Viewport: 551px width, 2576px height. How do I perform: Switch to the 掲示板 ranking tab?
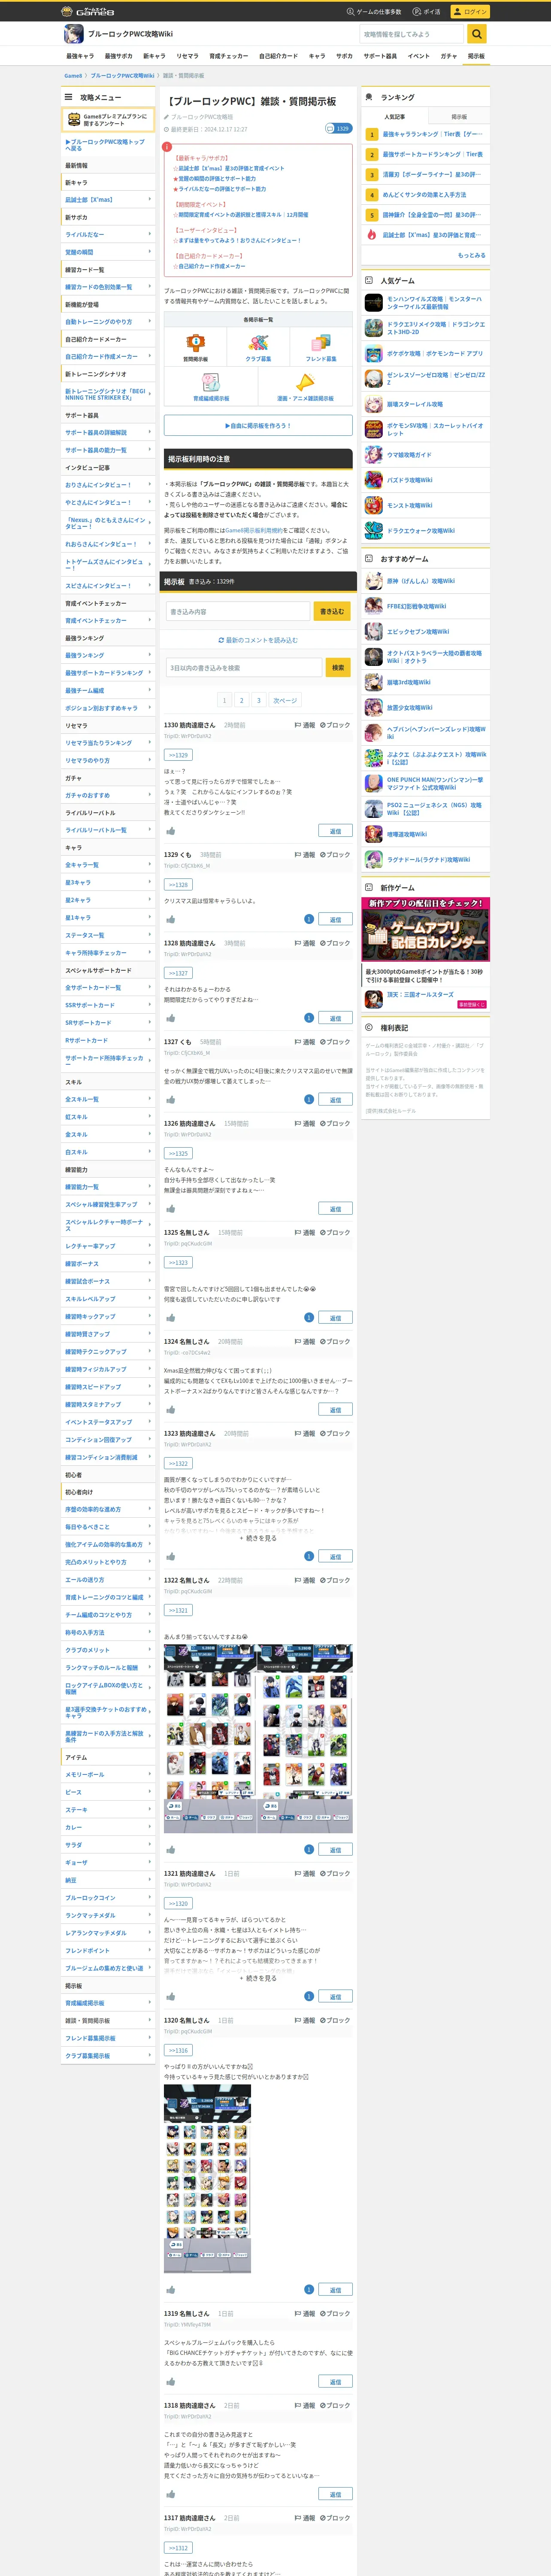point(459,117)
